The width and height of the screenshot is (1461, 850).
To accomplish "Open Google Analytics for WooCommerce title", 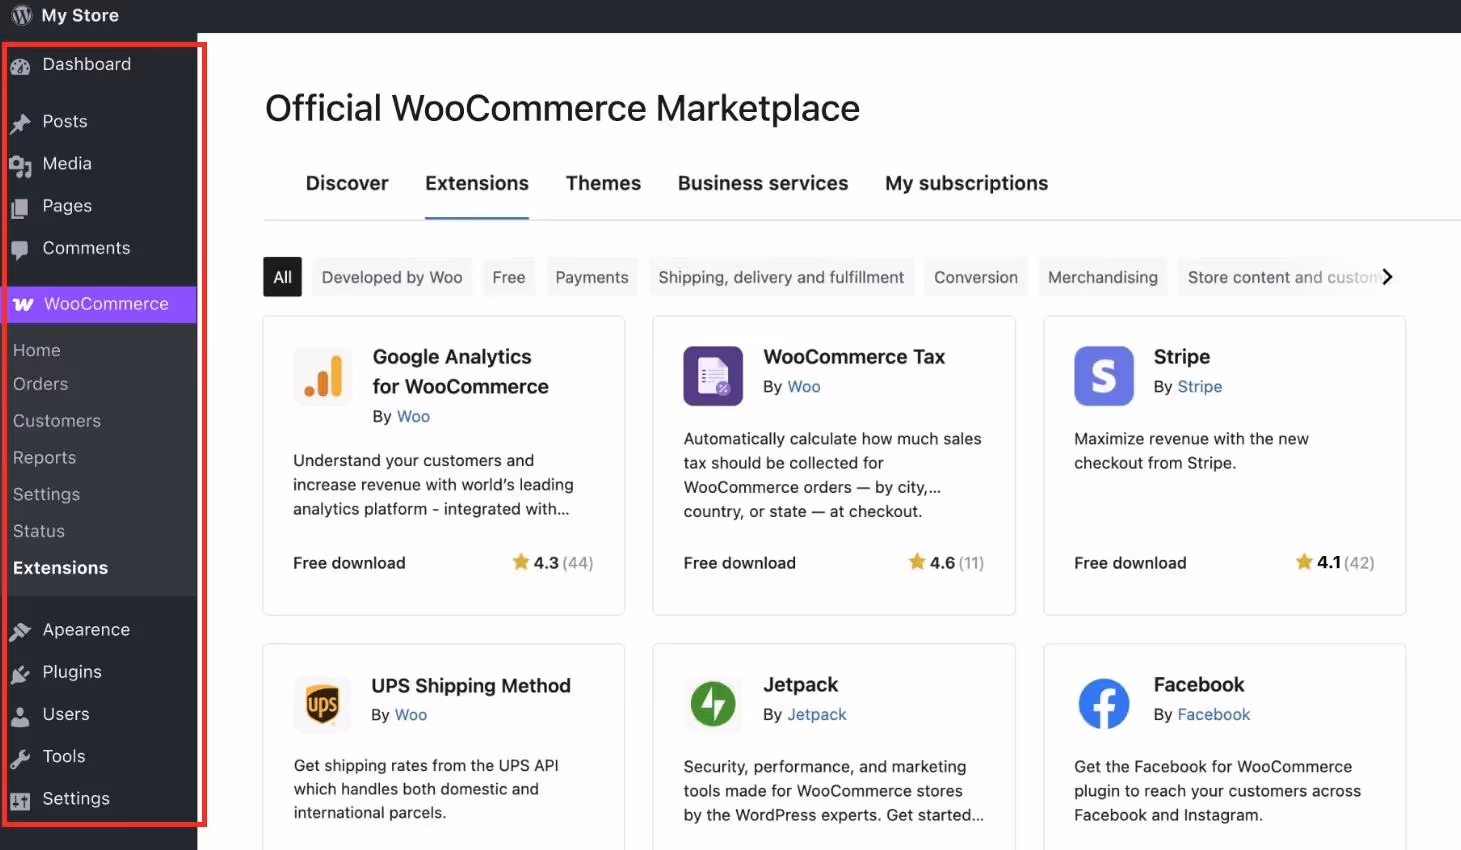I will coord(460,372).
